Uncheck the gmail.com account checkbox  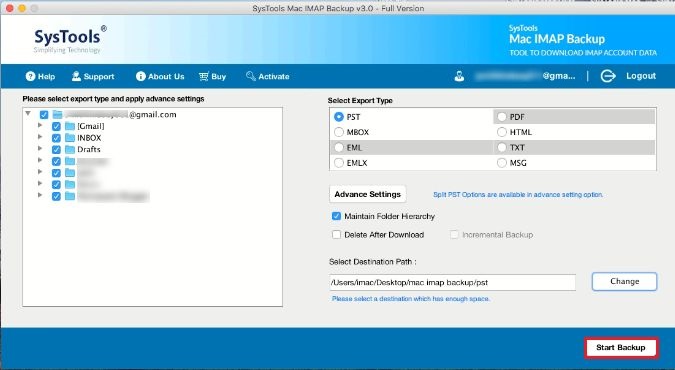[x=44, y=115]
